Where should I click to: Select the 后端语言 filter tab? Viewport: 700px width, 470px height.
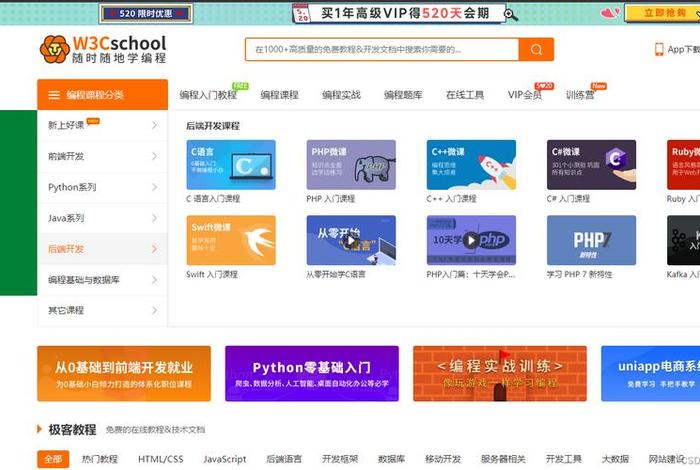(x=284, y=459)
